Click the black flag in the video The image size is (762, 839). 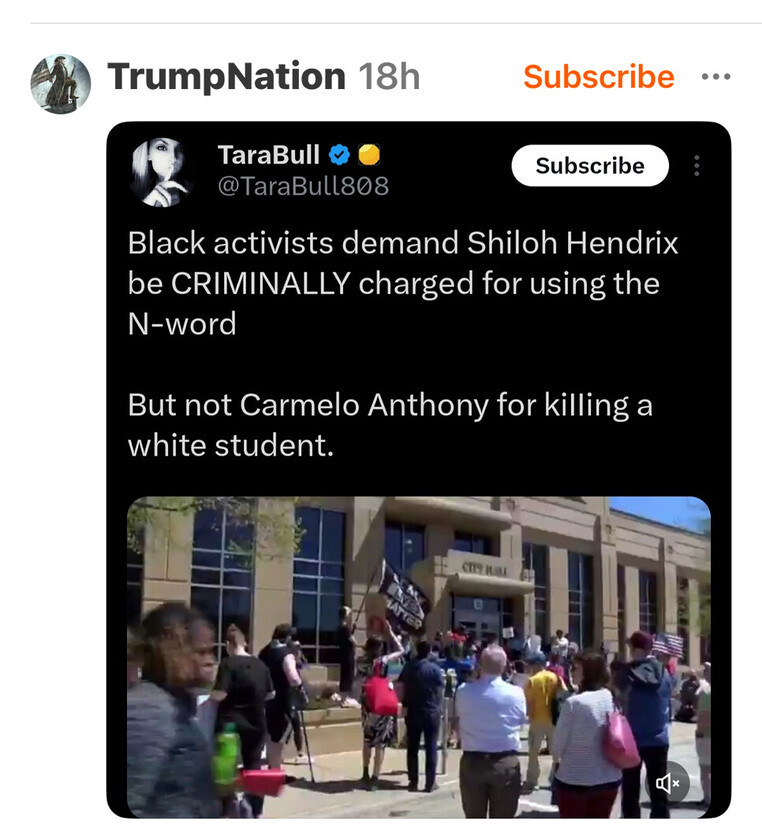coord(403,599)
